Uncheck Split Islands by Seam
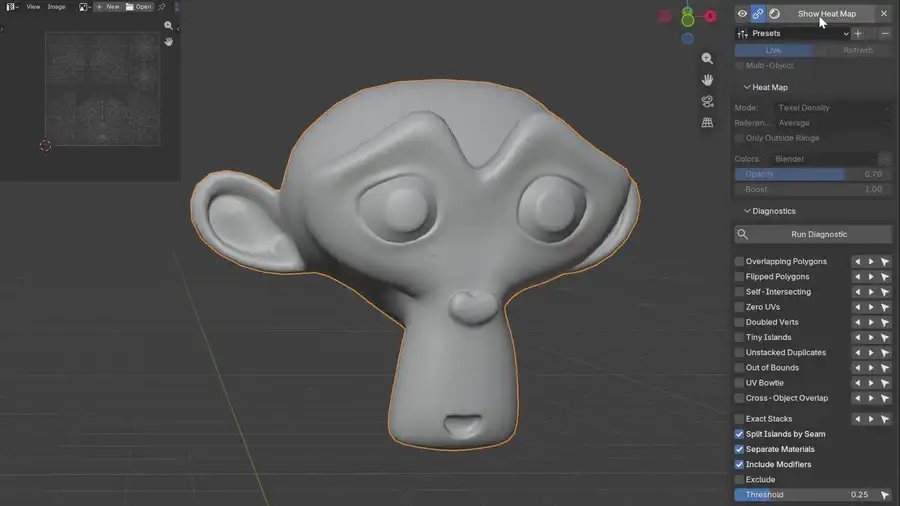Screen dimensions: 900x506 tap(739, 434)
